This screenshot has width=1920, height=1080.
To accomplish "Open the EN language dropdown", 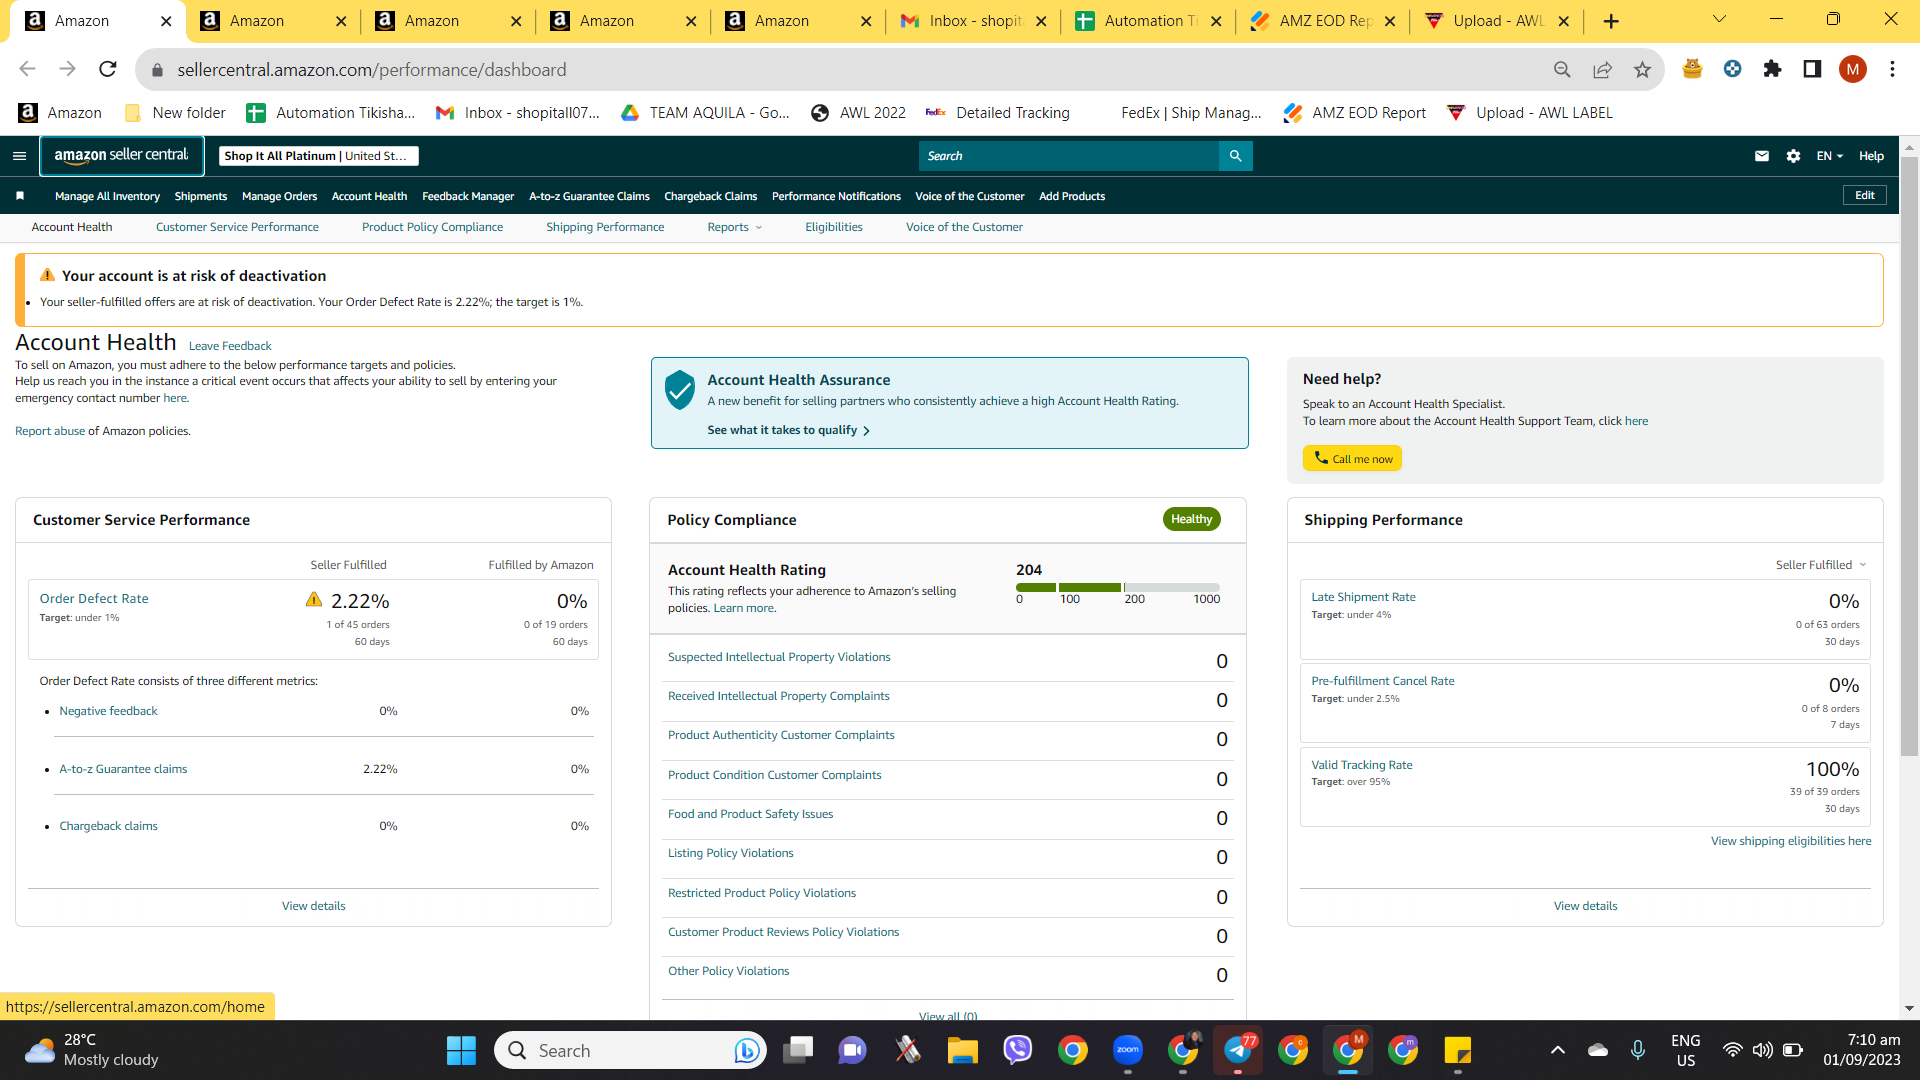I will 1829,156.
